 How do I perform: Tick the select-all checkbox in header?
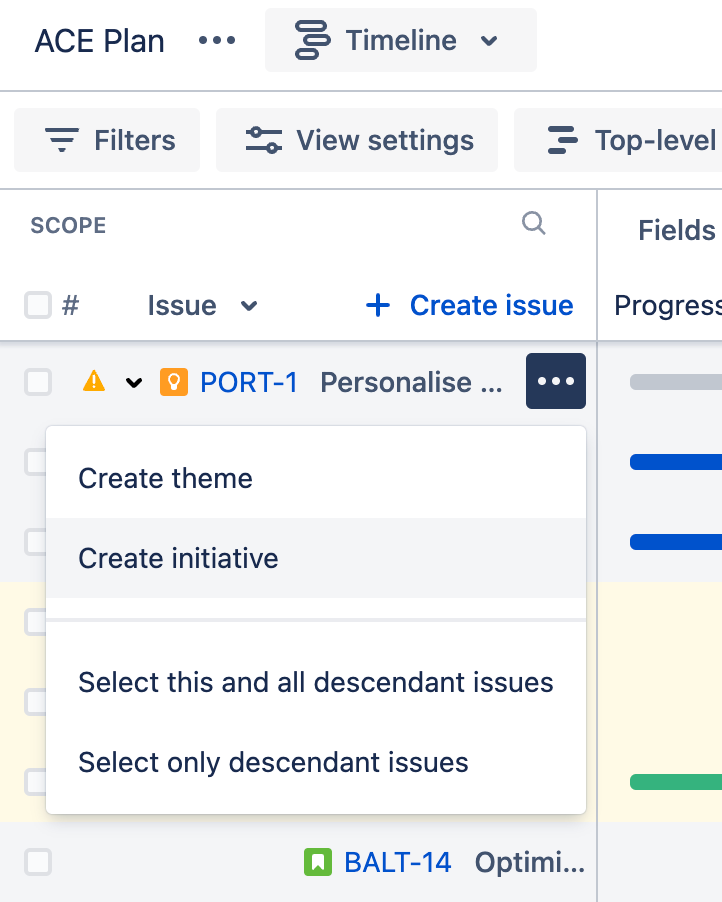tap(38, 305)
